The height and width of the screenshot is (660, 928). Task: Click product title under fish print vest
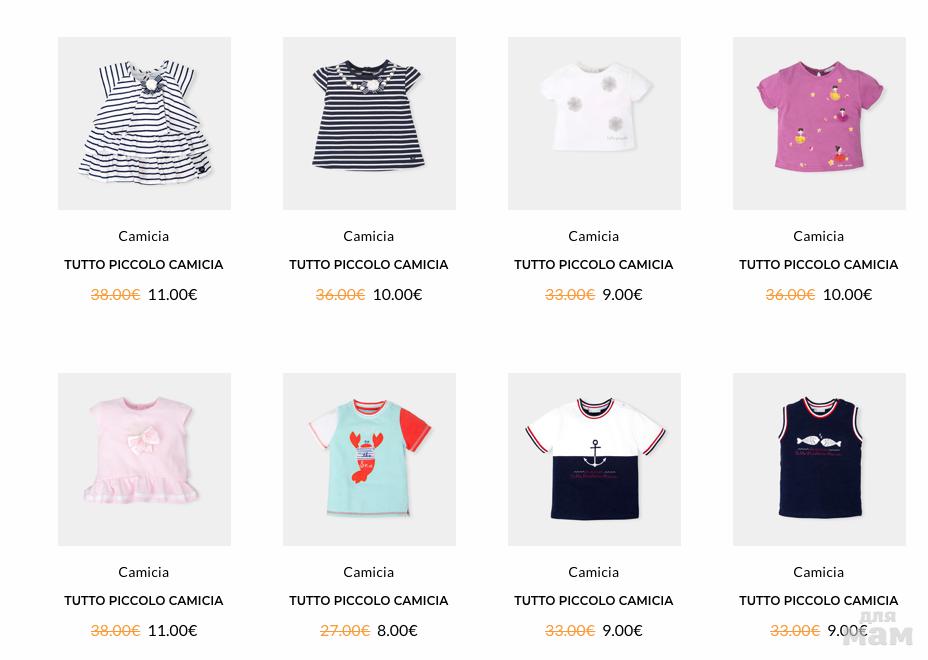pyautogui.click(x=819, y=601)
